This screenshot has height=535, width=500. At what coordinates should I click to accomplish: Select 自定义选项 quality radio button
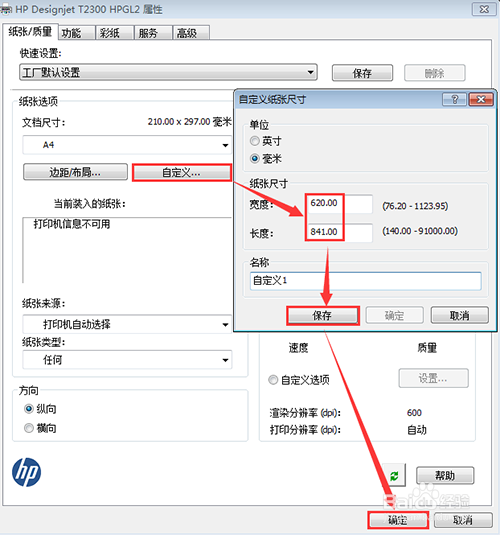pos(273,380)
